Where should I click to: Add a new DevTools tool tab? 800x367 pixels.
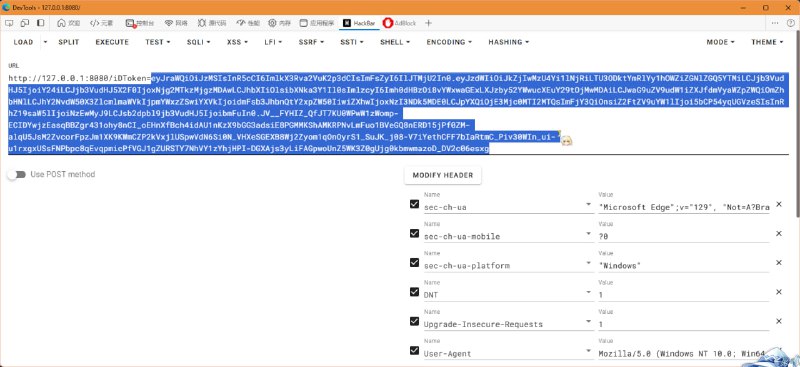pyautogui.click(x=429, y=23)
